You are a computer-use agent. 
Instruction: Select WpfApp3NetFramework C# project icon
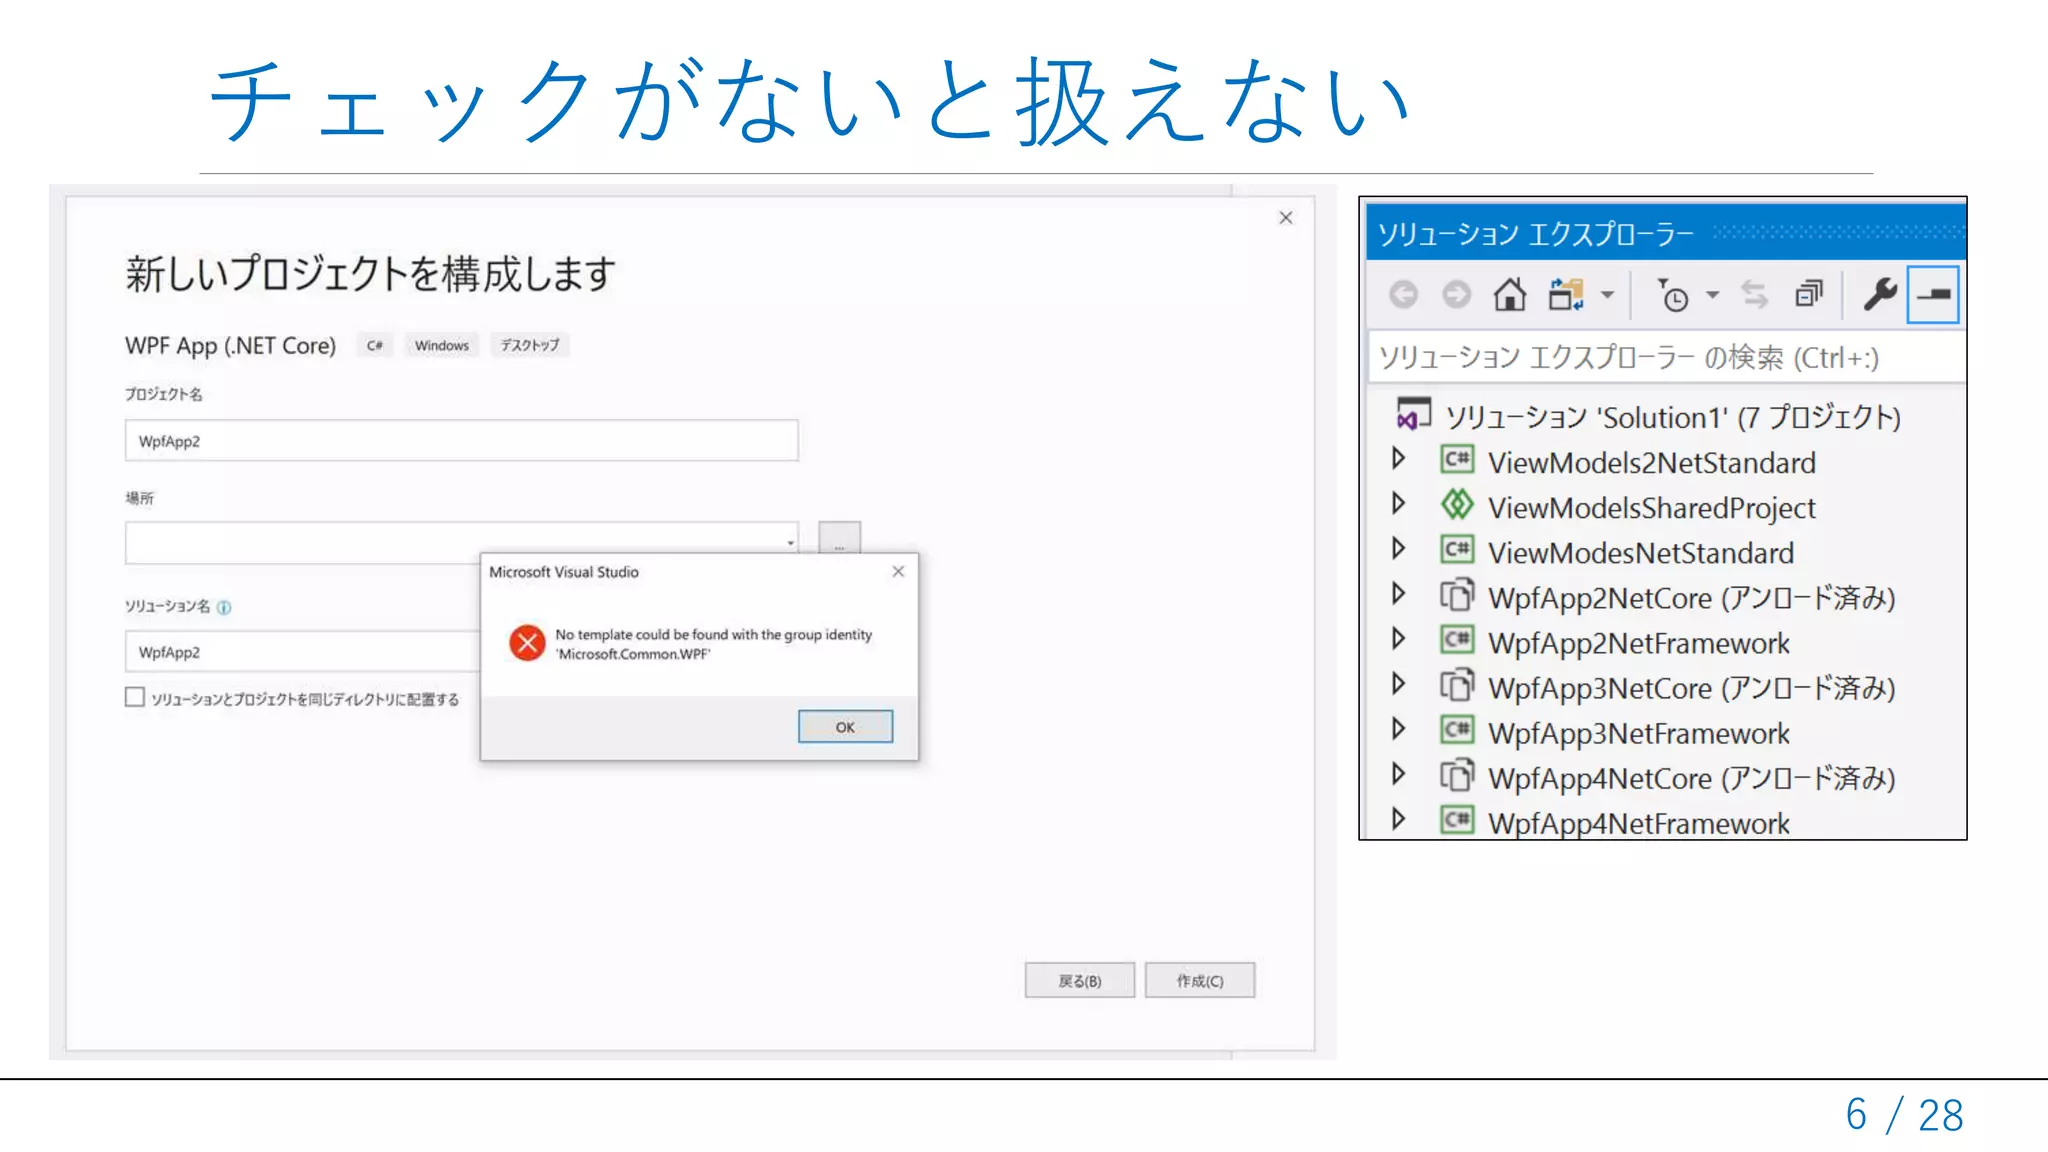coord(1457,730)
